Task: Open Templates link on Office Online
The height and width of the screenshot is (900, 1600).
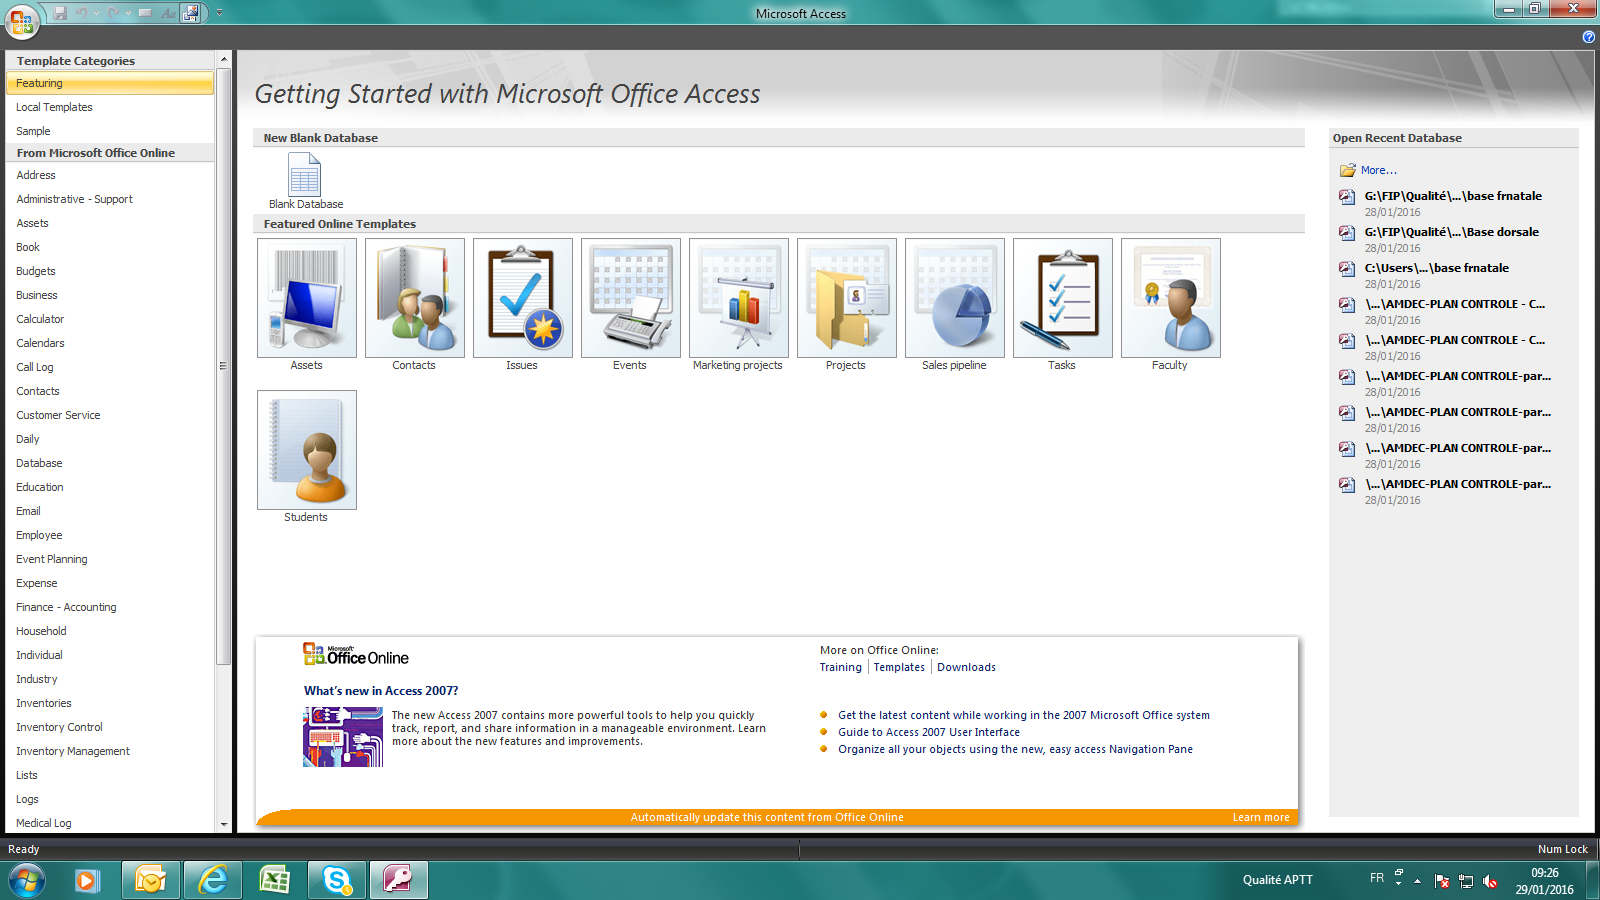Action: [899, 667]
